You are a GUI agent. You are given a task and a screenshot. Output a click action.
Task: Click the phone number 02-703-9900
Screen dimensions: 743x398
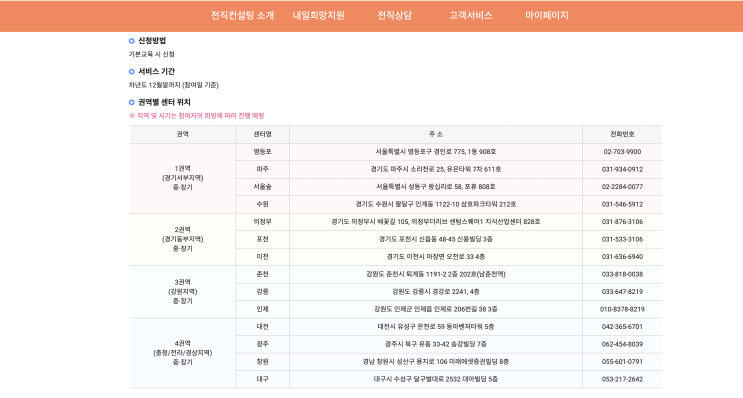click(x=622, y=152)
